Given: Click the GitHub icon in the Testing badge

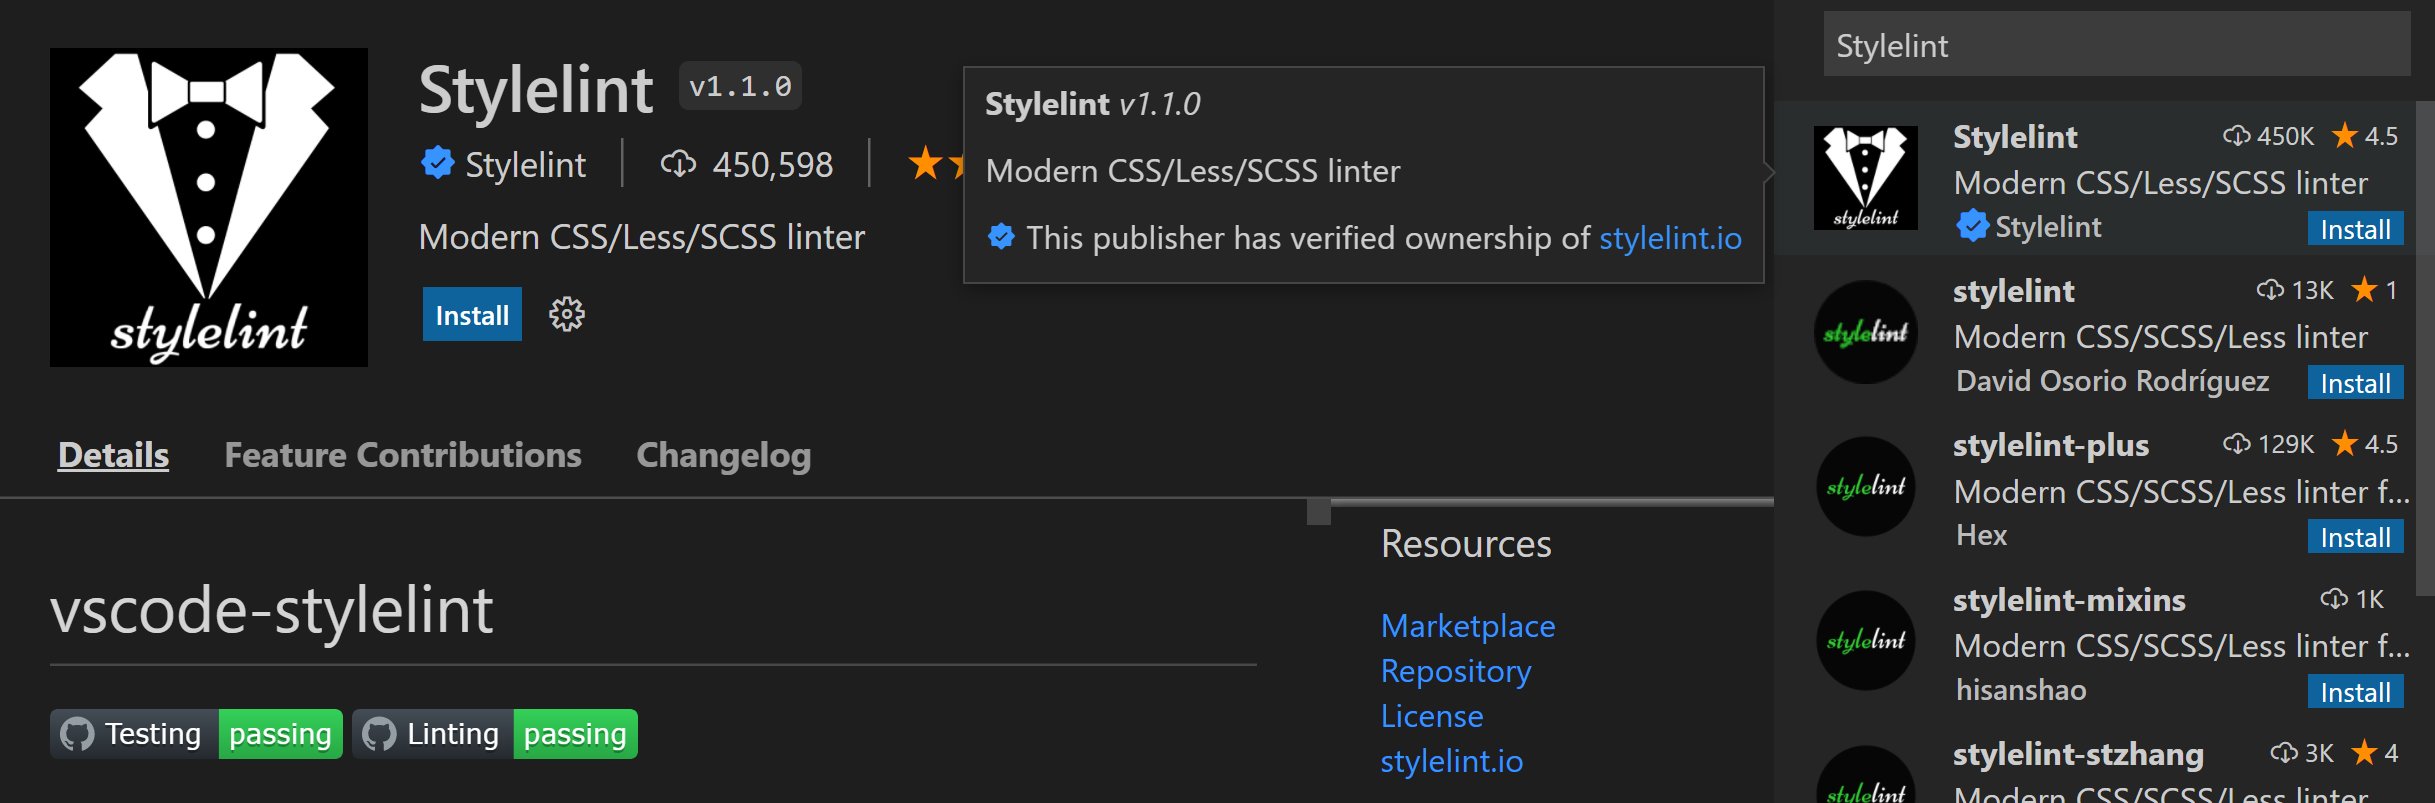Looking at the screenshot, I should click(77, 734).
